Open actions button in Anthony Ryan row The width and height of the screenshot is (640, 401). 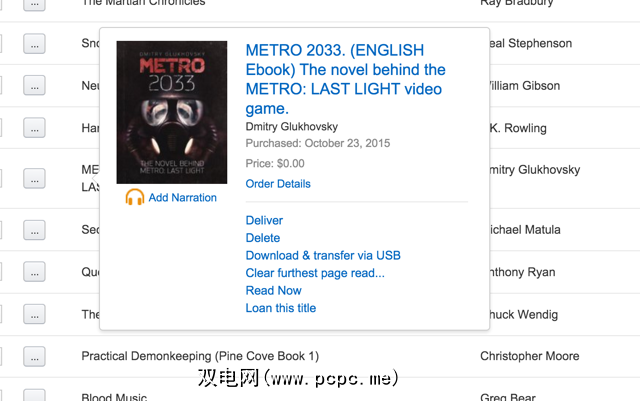(35, 272)
